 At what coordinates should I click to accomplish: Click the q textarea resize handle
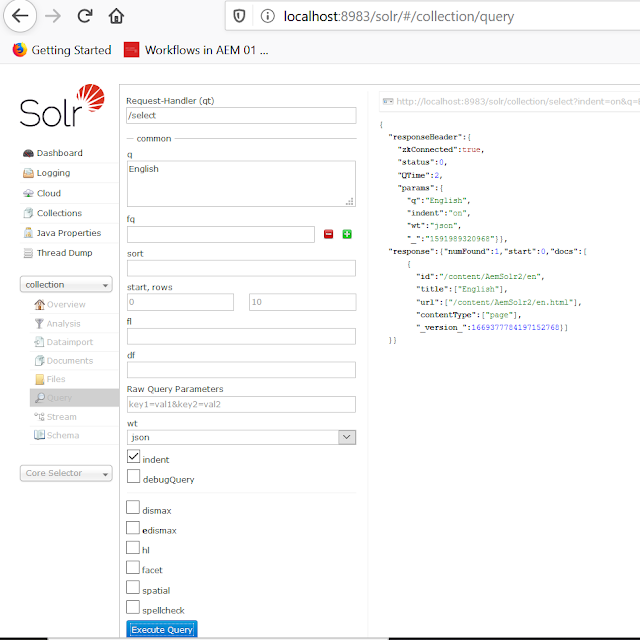350,202
